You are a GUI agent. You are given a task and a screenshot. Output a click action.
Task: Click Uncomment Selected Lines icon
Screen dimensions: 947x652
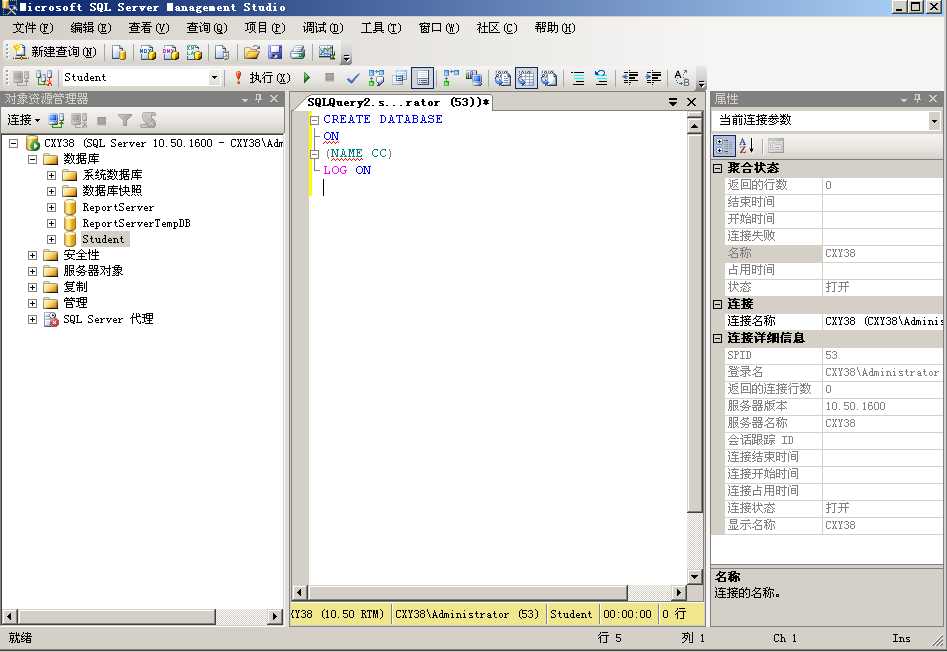coord(601,77)
